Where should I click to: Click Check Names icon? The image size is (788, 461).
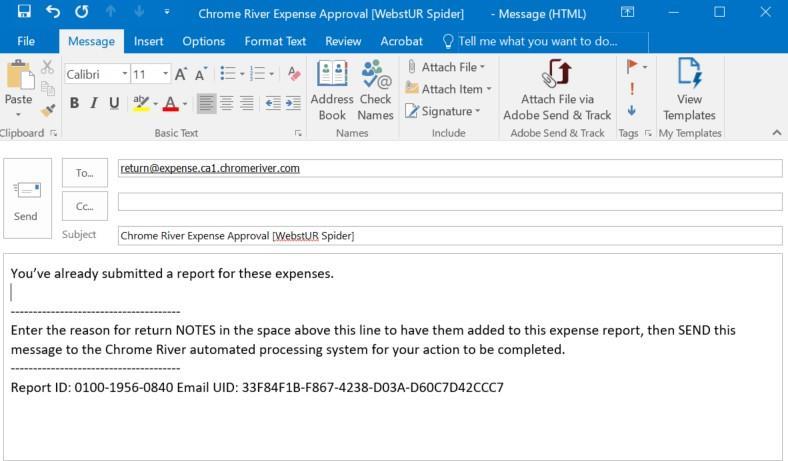(375, 90)
